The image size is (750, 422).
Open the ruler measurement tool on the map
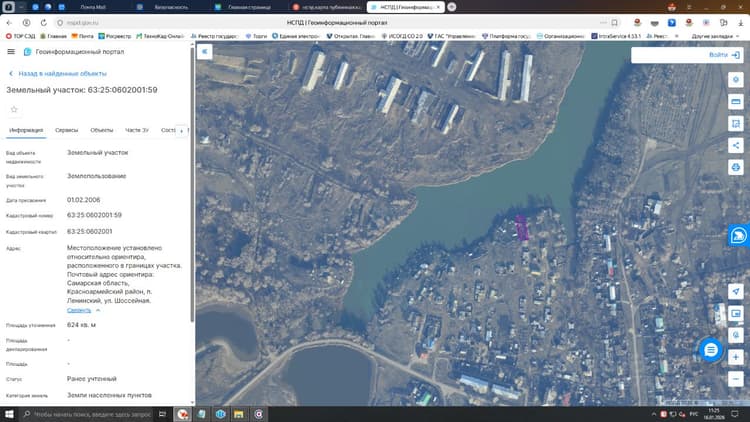click(736, 102)
